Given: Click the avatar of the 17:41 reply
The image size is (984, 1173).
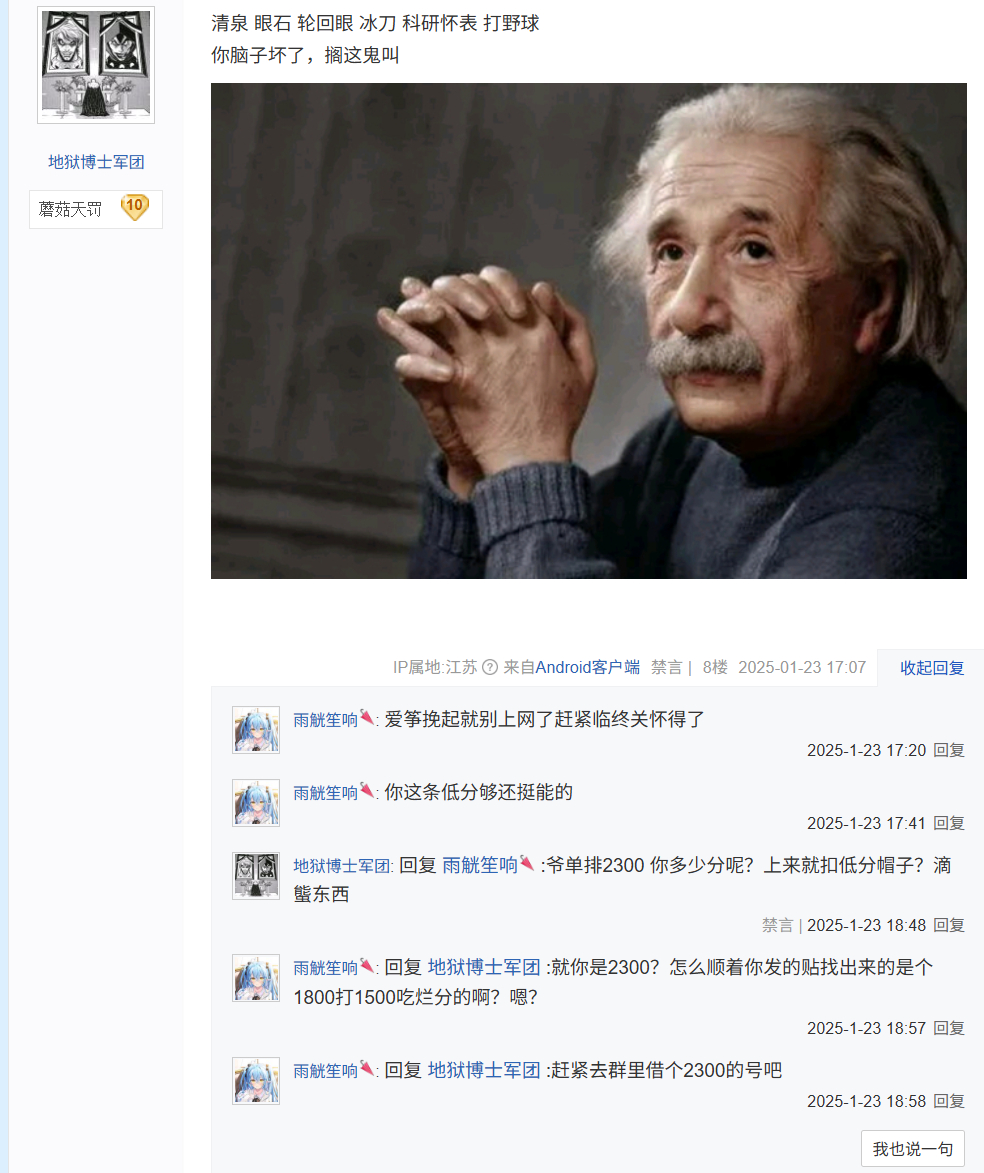Looking at the screenshot, I should (256, 803).
